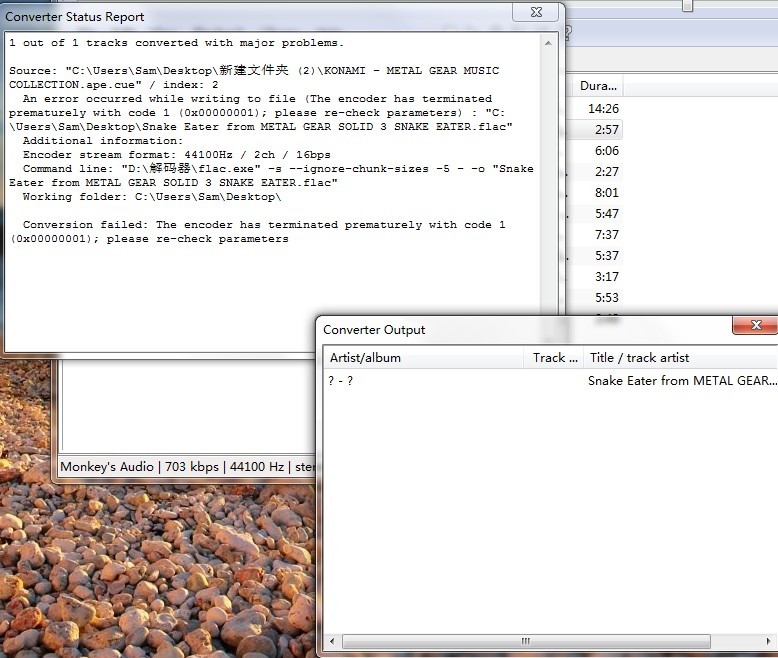778x658 pixels.
Task: Select the 2:57 duration track in playlist
Action: coord(607,130)
